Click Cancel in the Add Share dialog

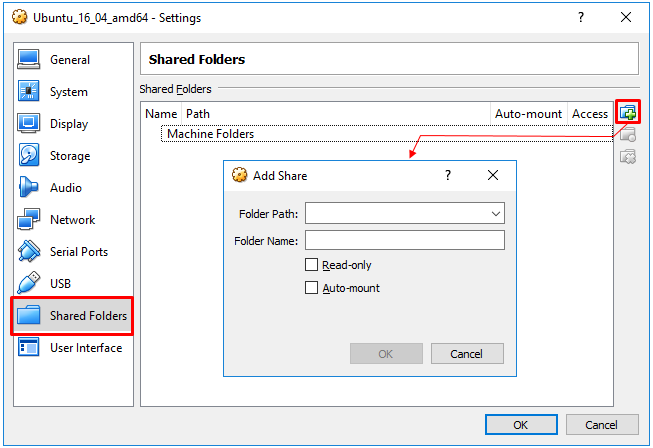[x=467, y=354]
